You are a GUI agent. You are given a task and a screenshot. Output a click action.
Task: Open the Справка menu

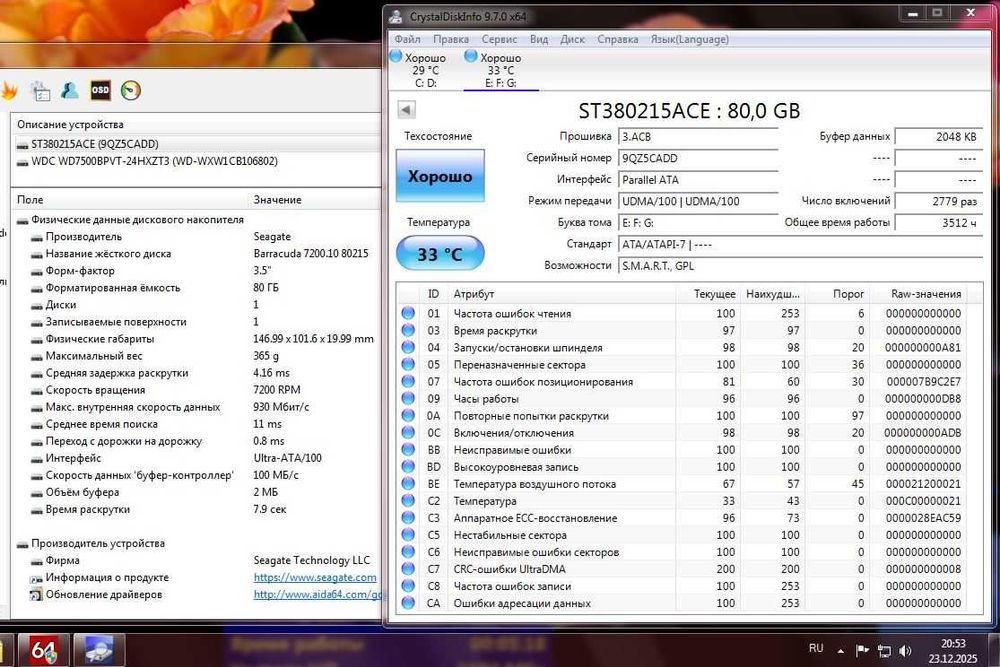click(617, 40)
